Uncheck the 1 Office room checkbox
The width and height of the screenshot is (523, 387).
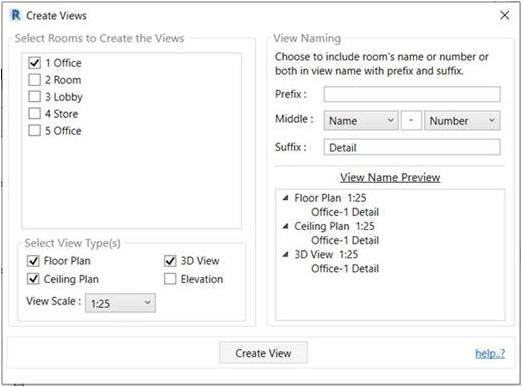tap(34, 63)
